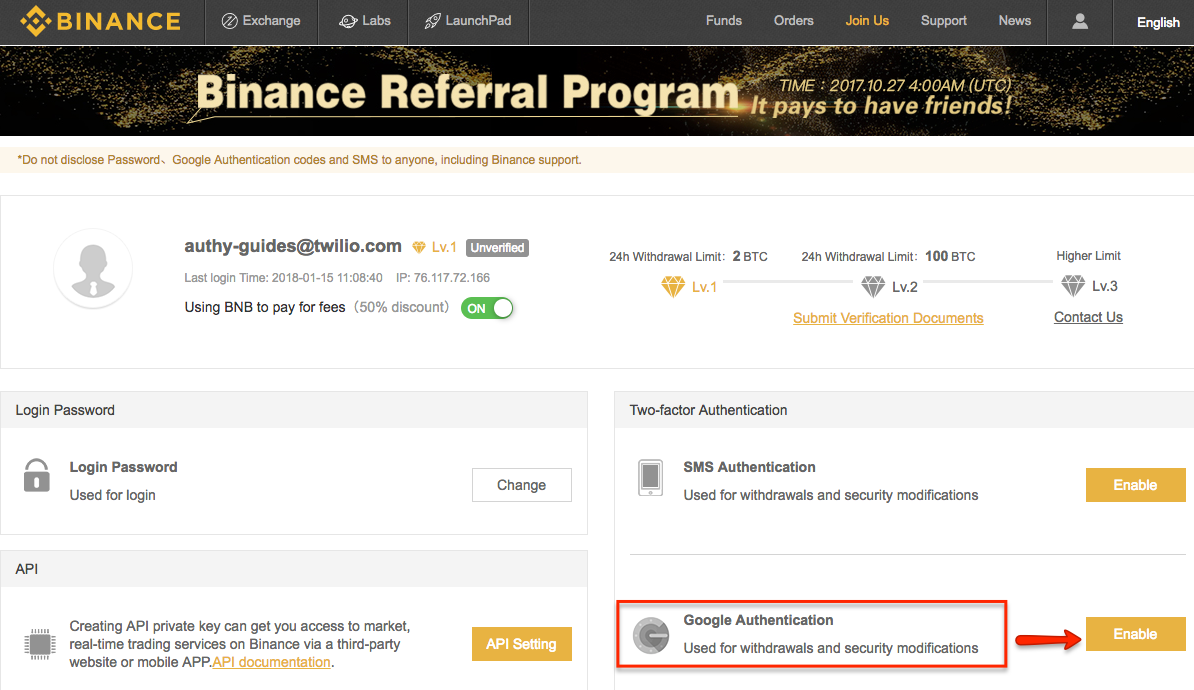Click the Contact Us link
The height and width of the screenshot is (690, 1194).
[x=1088, y=317]
